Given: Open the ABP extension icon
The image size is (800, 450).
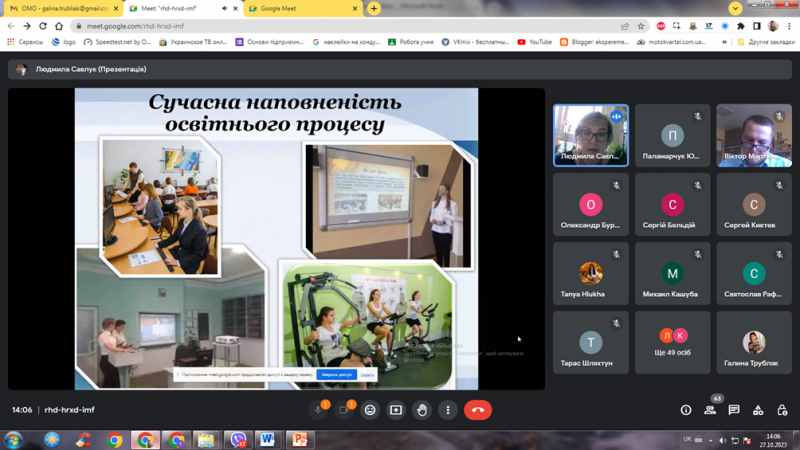Looking at the screenshot, I should click(x=661, y=26).
